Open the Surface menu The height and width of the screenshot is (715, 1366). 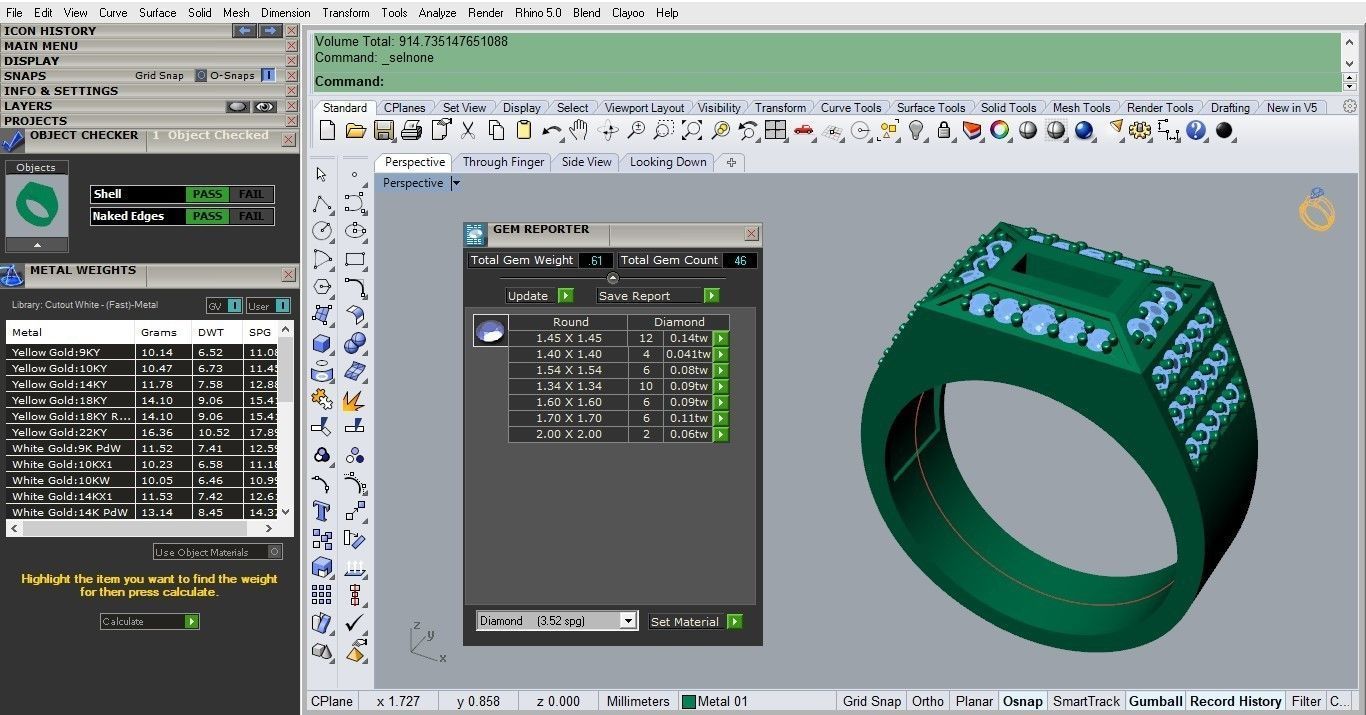(x=158, y=13)
